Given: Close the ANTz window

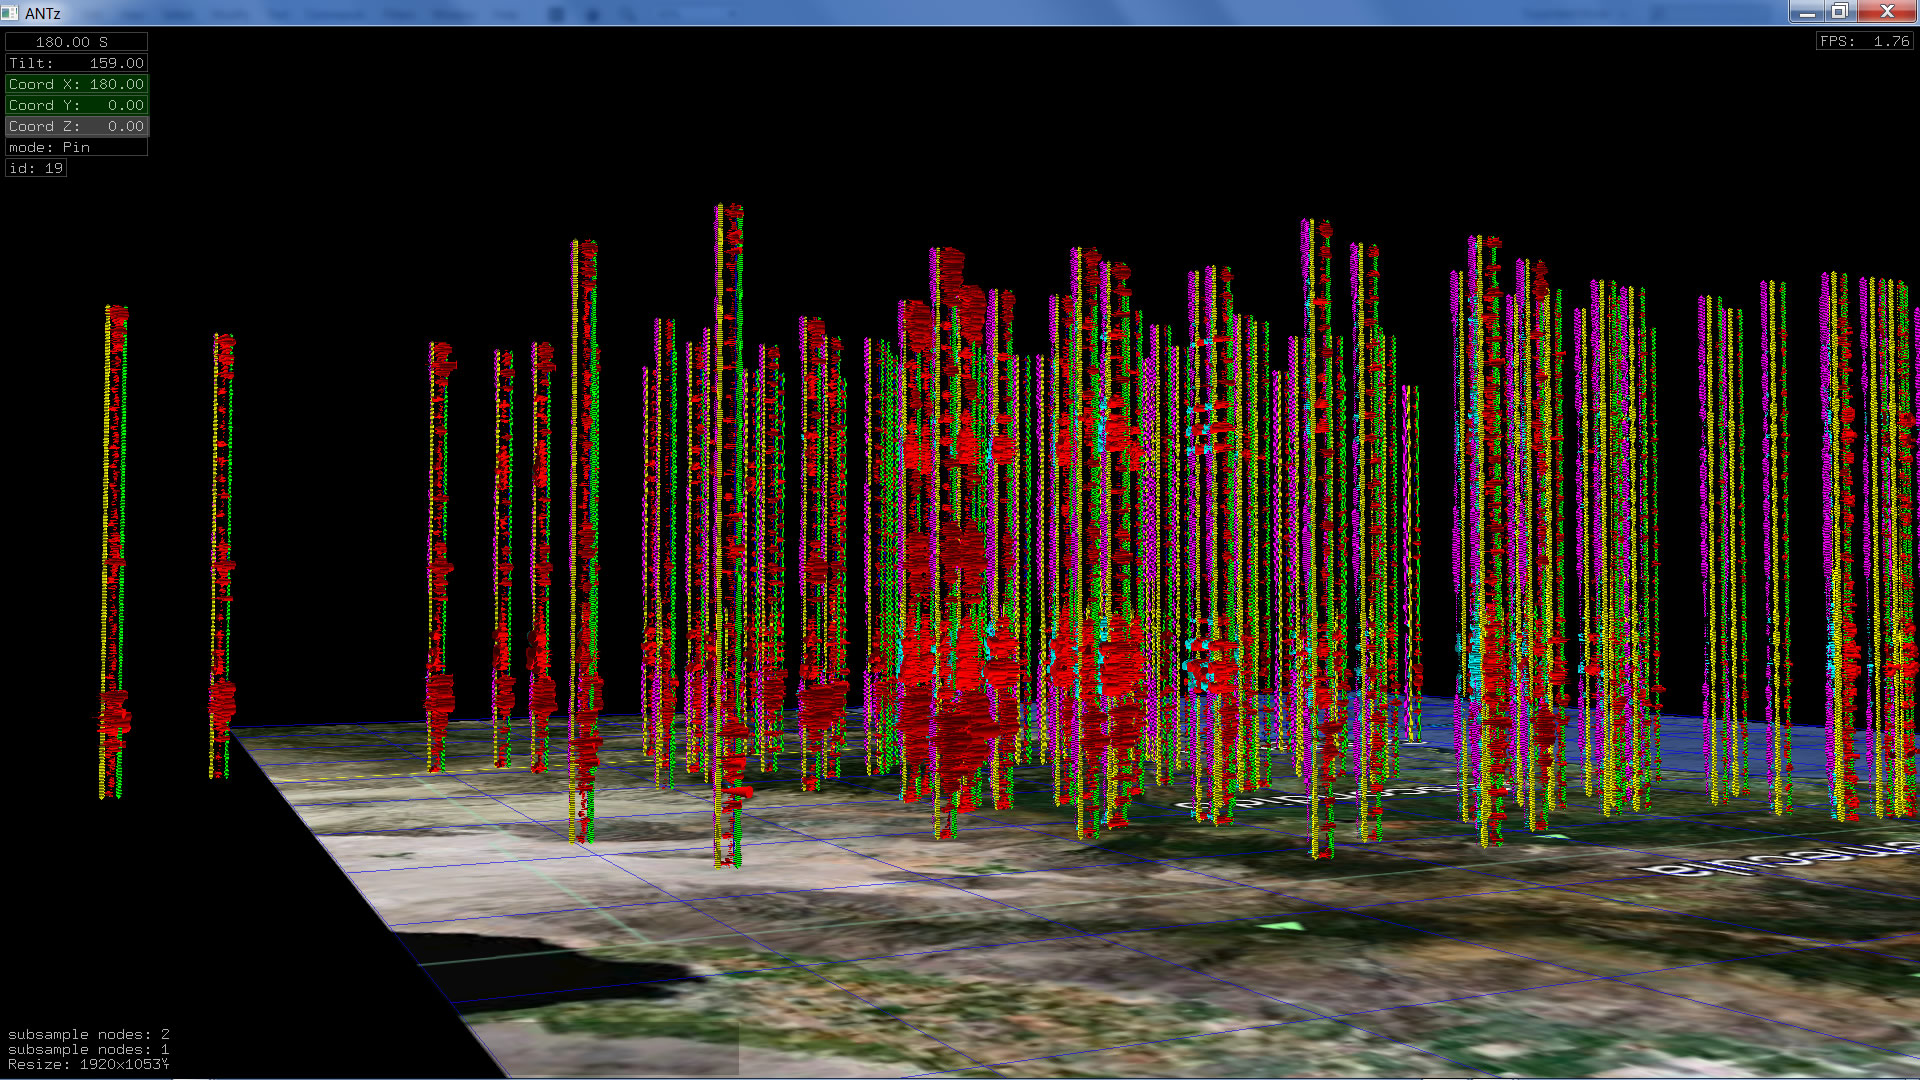Looking at the screenshot, I should (1887, 12).
